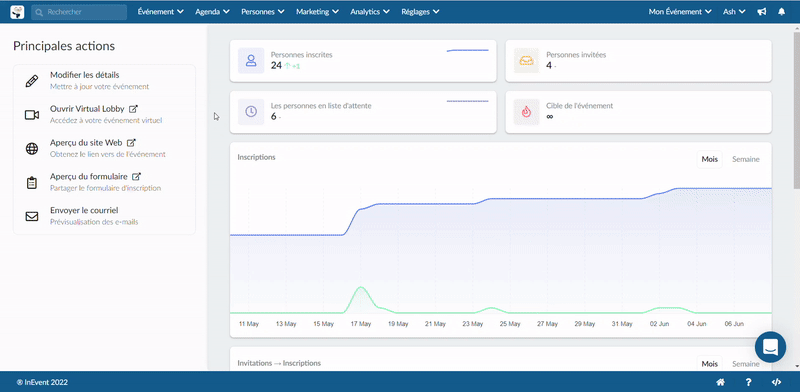Open the Ouvrir Virtual Lobby link
The height and width of the screenshot is (392, 800).
click(x=87, y=109)
